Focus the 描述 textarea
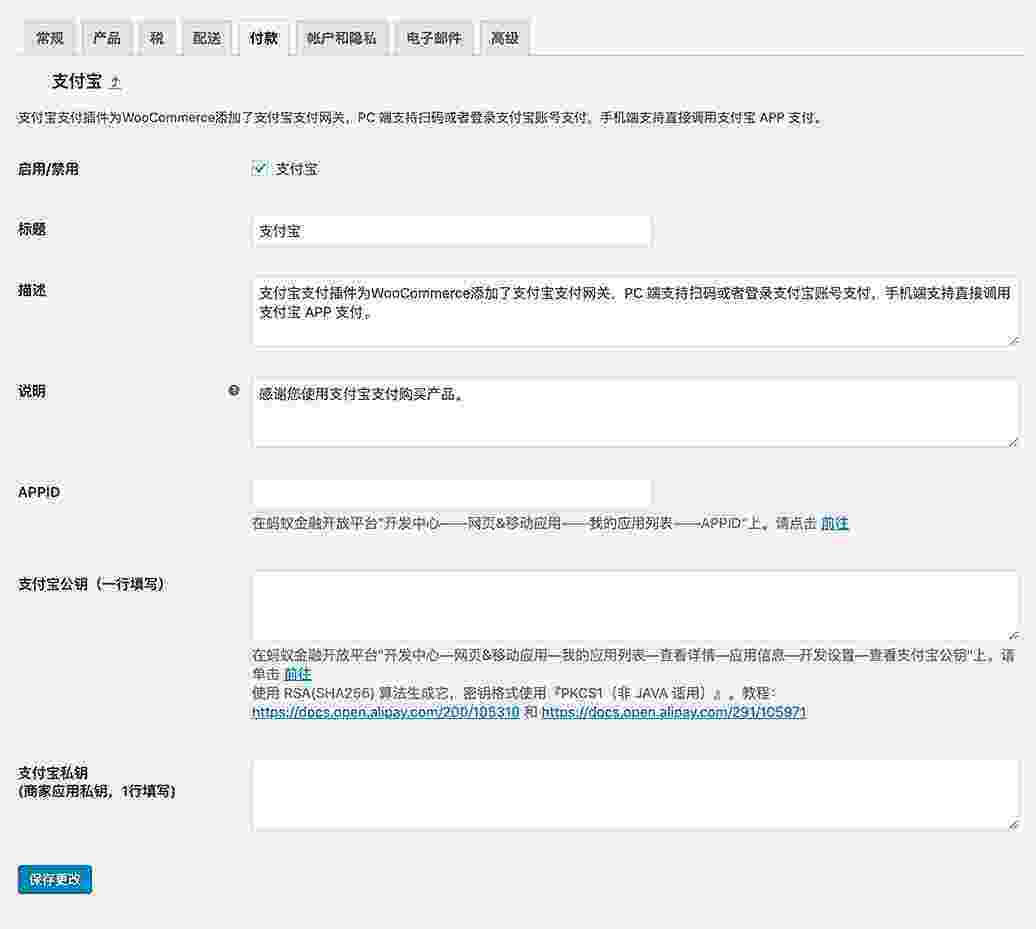The image size is (1036, 929). (636, 311)
